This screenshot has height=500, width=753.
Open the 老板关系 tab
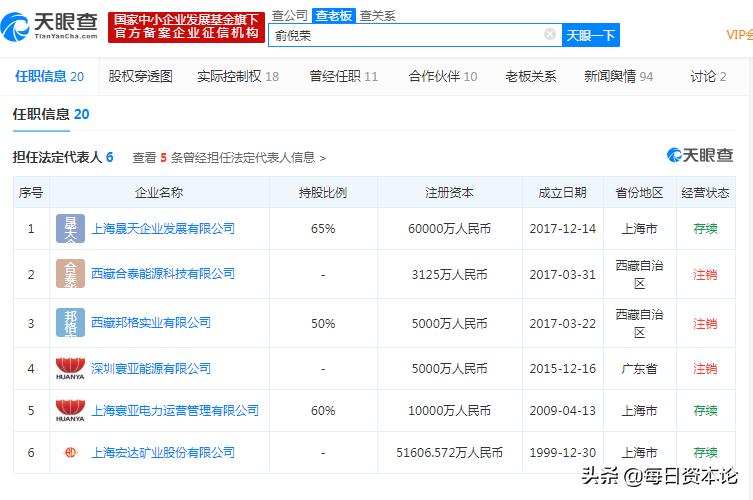click(x=531, y=76)
